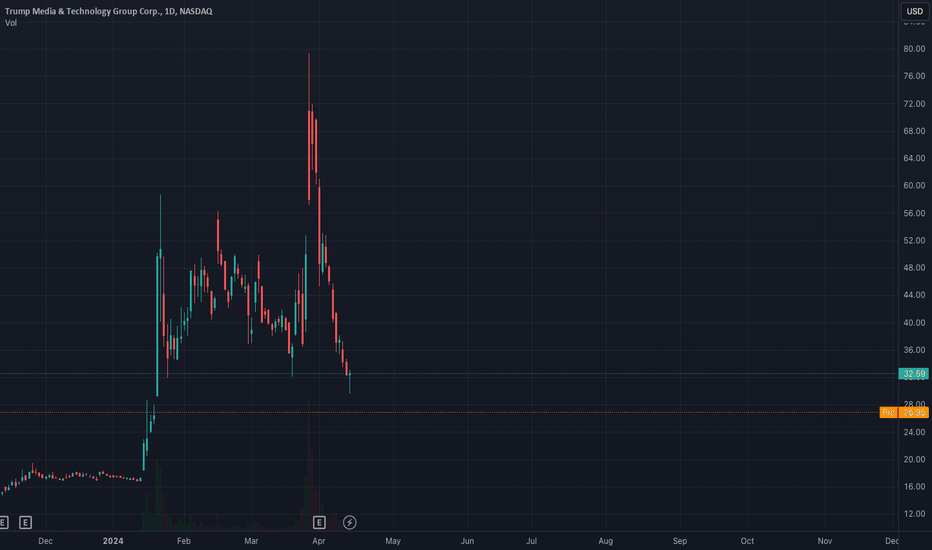Click the Oct label on time axis
The height and width of the screenshot is (550, 932).
(x=747, y=541)
